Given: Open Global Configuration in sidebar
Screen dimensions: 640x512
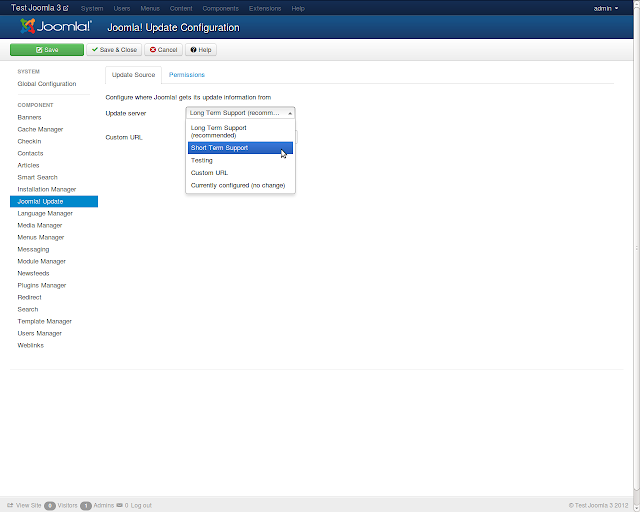Looking at the screenshot, I should pyautogui.click(x=47, y=84).
